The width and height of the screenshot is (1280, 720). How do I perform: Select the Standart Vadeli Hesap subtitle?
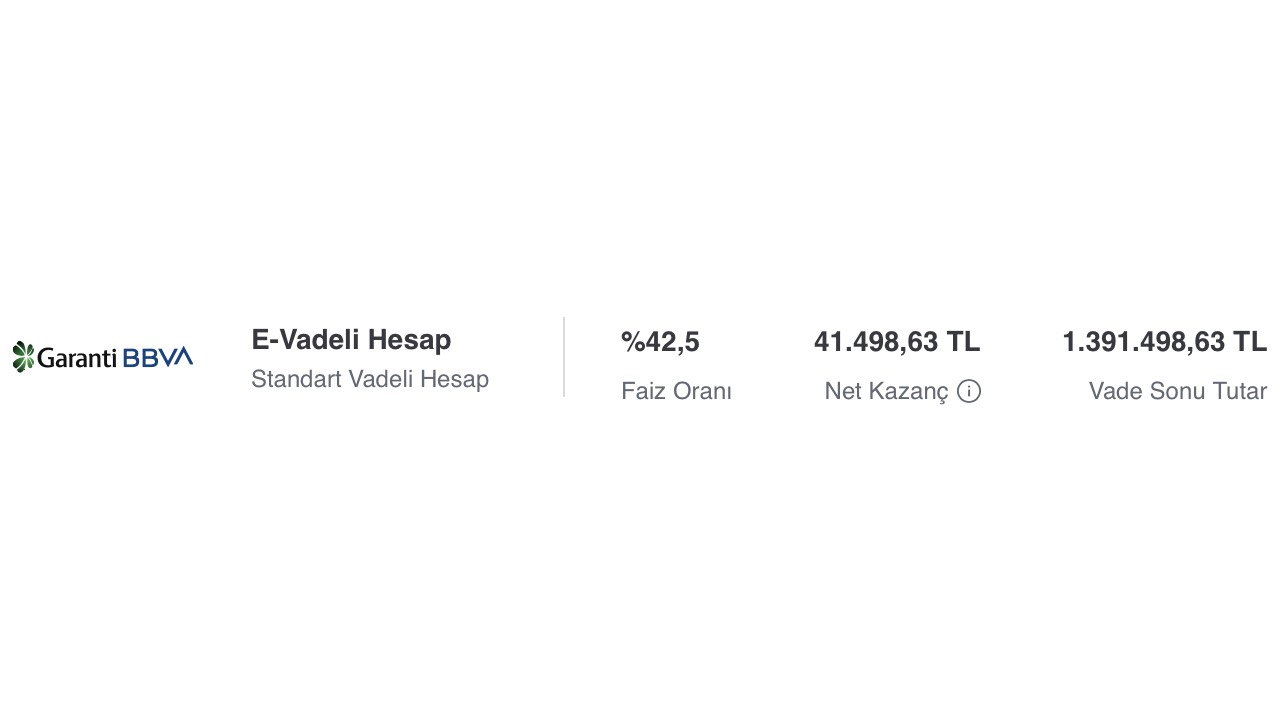click(369, 380)
